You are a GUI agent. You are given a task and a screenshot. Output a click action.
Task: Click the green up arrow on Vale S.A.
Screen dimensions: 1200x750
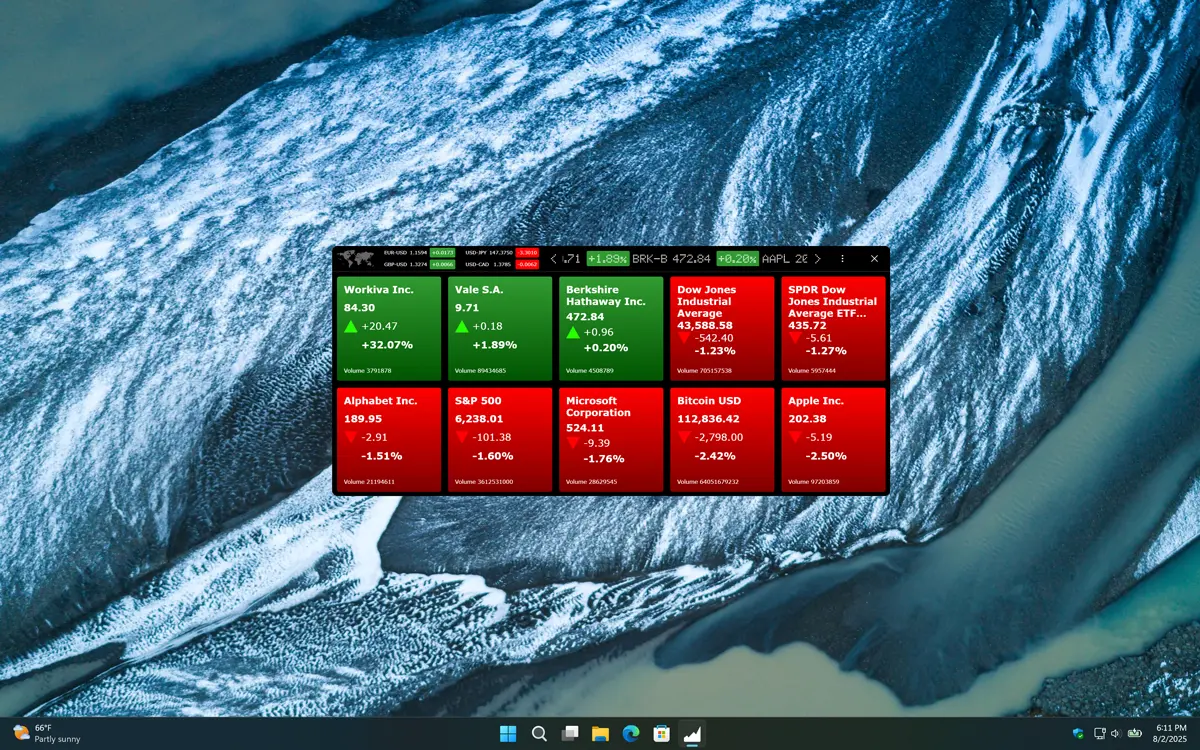pyautogui.click(x=462, y=326)
